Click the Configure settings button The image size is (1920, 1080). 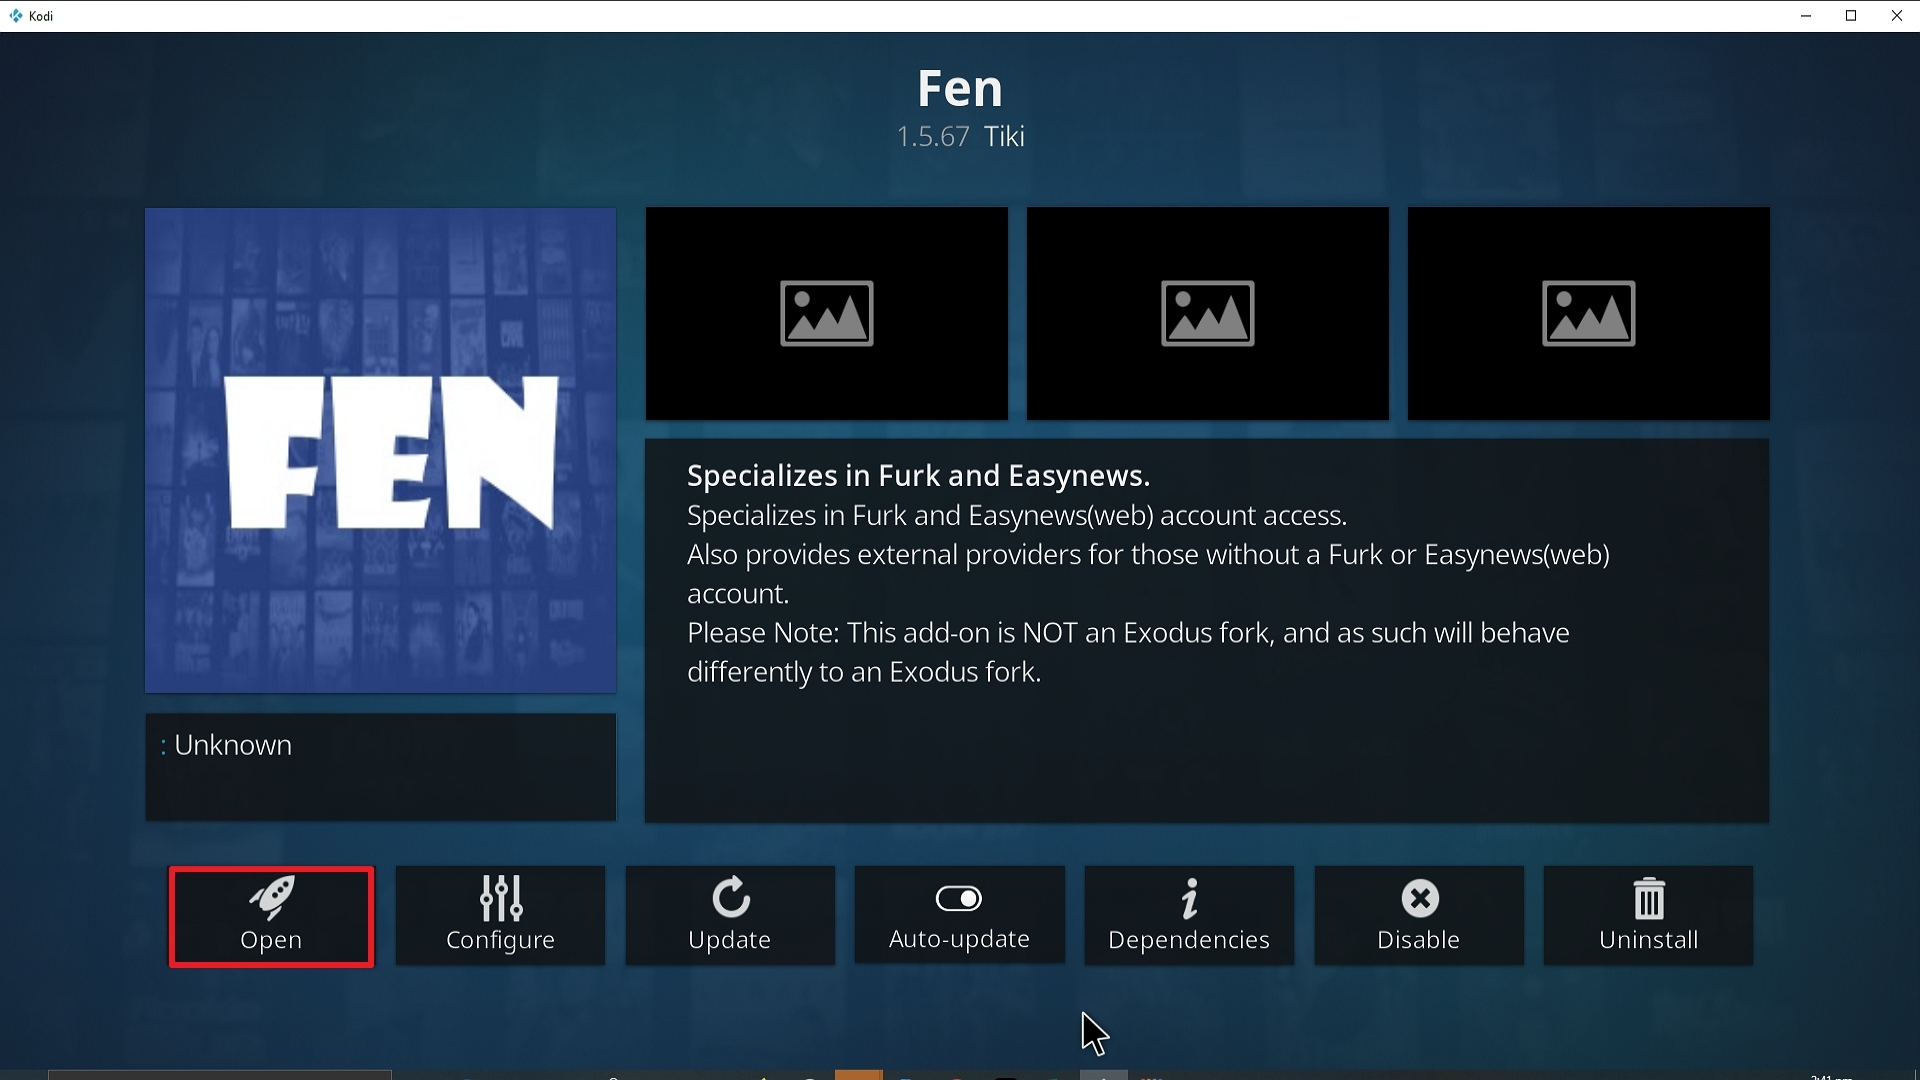point(500,916)
